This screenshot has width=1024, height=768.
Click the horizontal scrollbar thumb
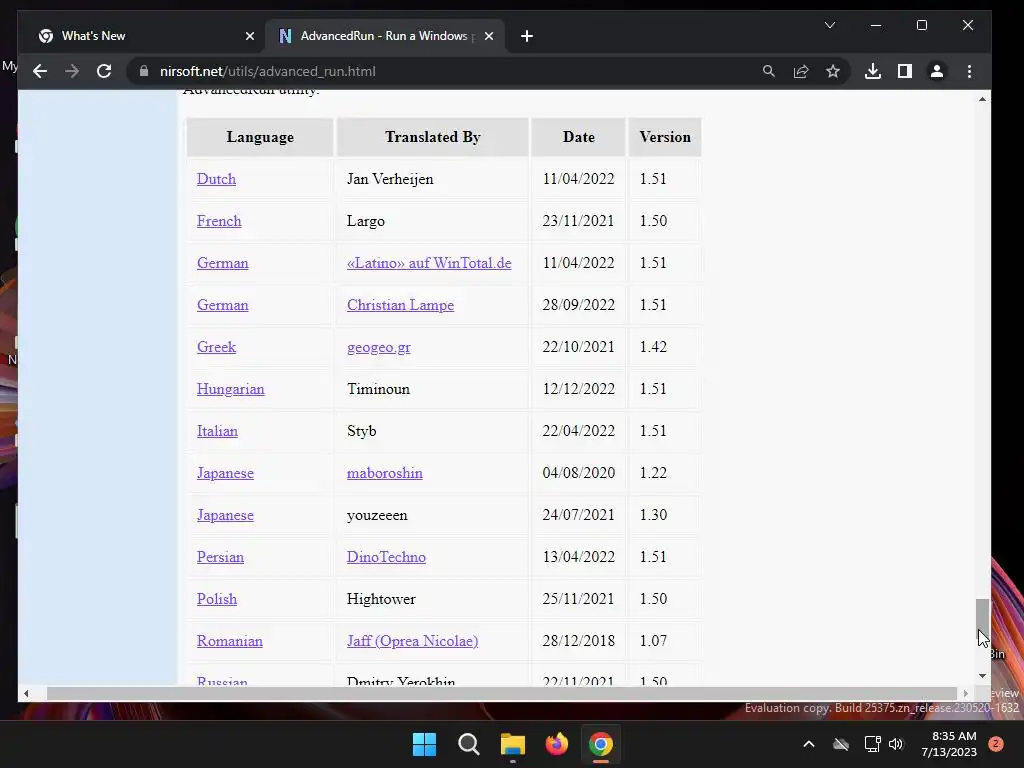pos(502,693)
